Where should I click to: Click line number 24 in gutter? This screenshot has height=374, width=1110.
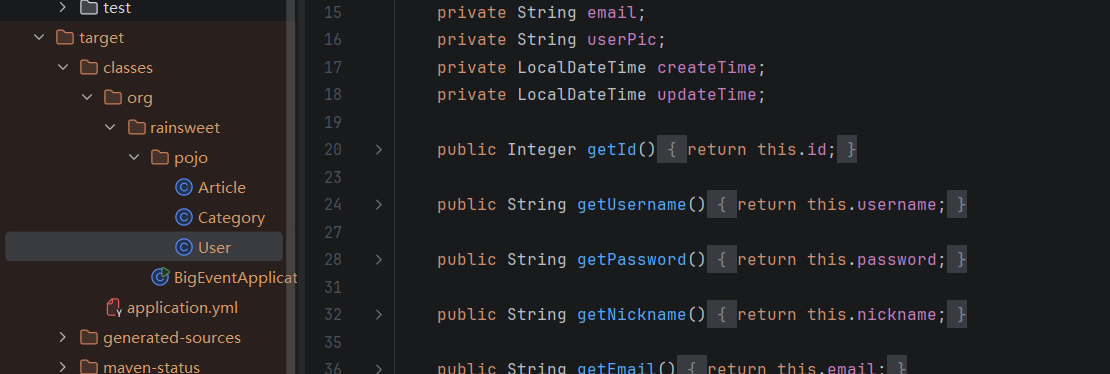333,205
